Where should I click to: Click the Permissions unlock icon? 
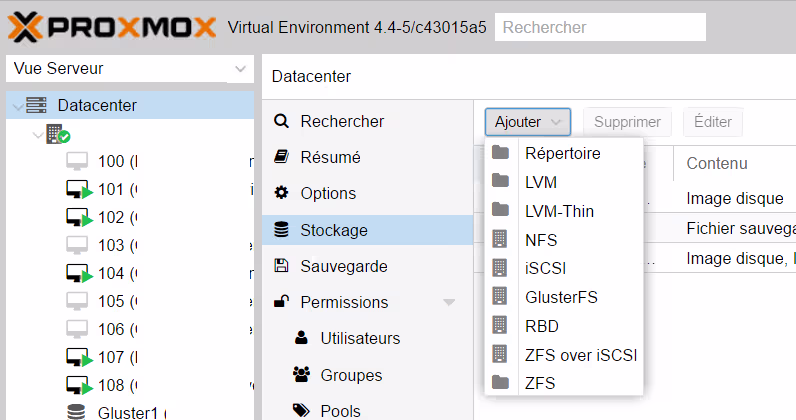[281, 302]
